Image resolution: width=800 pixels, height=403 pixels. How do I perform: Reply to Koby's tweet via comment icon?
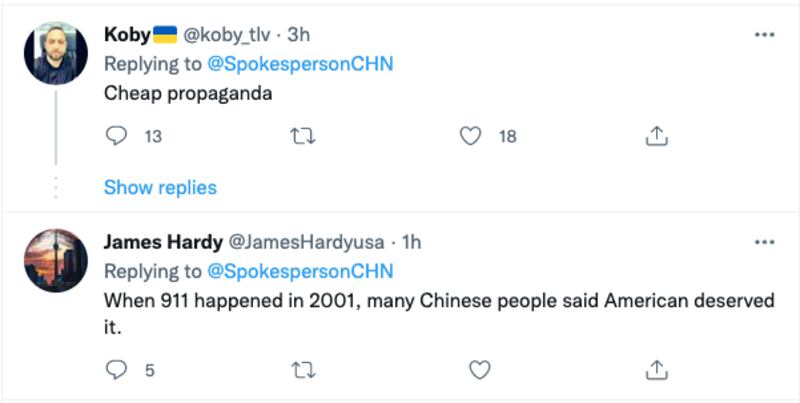(117, 136)
